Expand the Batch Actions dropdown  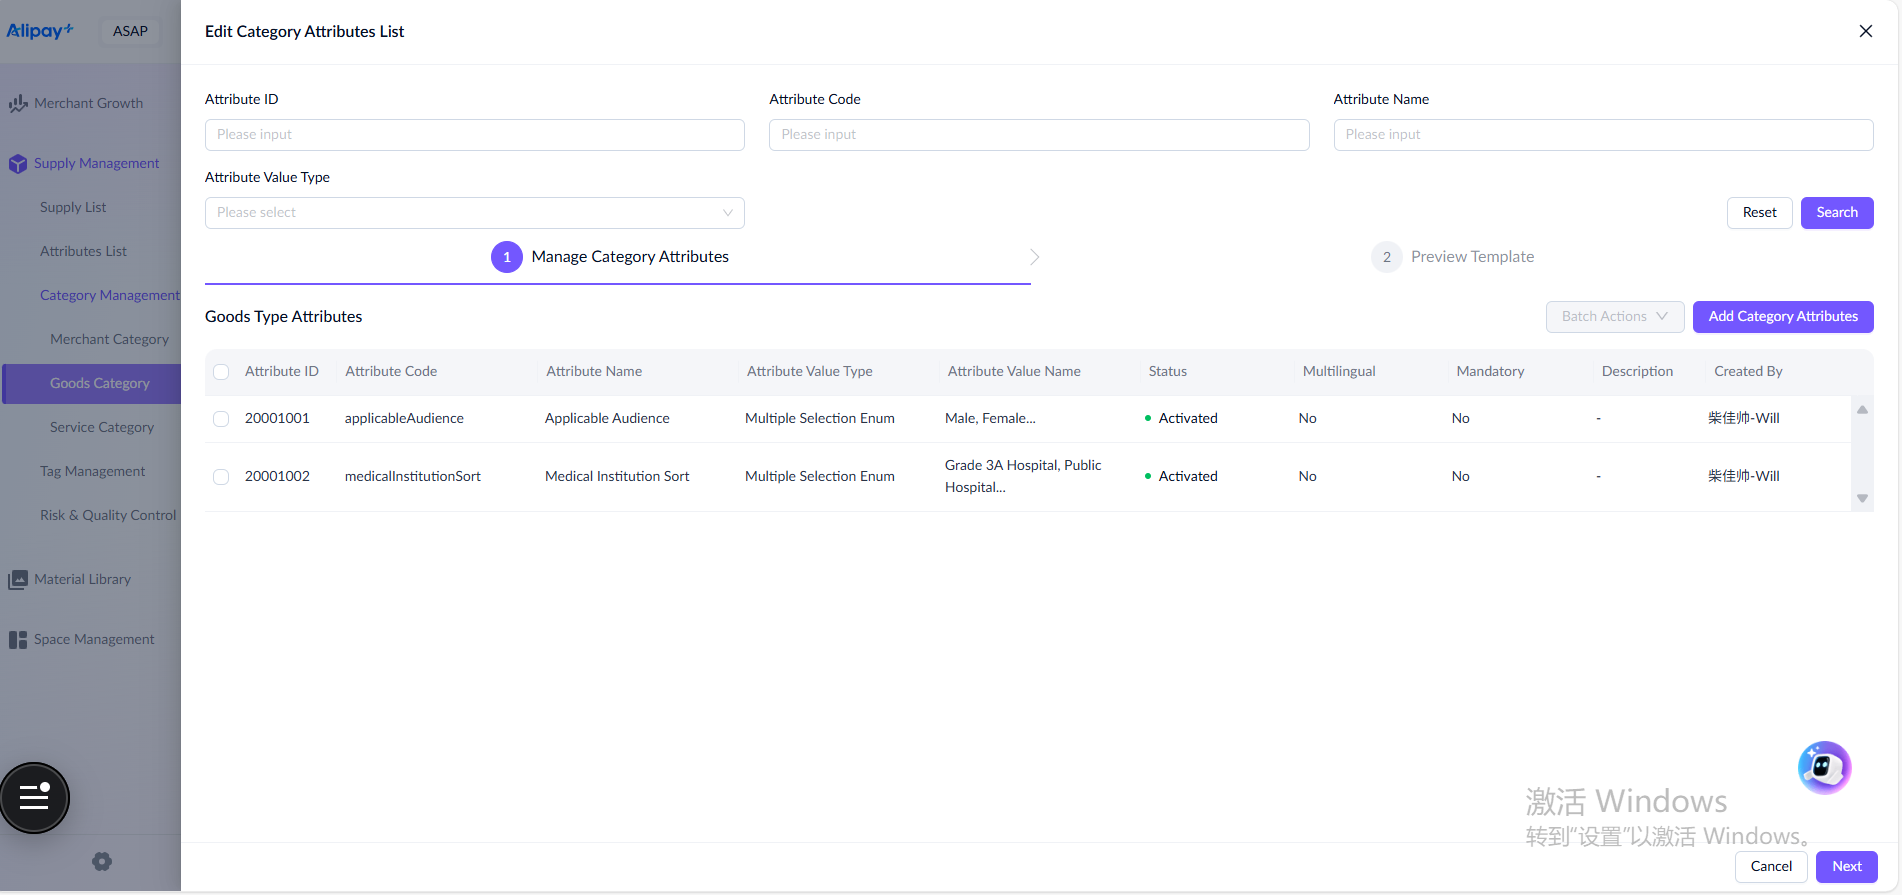[1614, 317]
